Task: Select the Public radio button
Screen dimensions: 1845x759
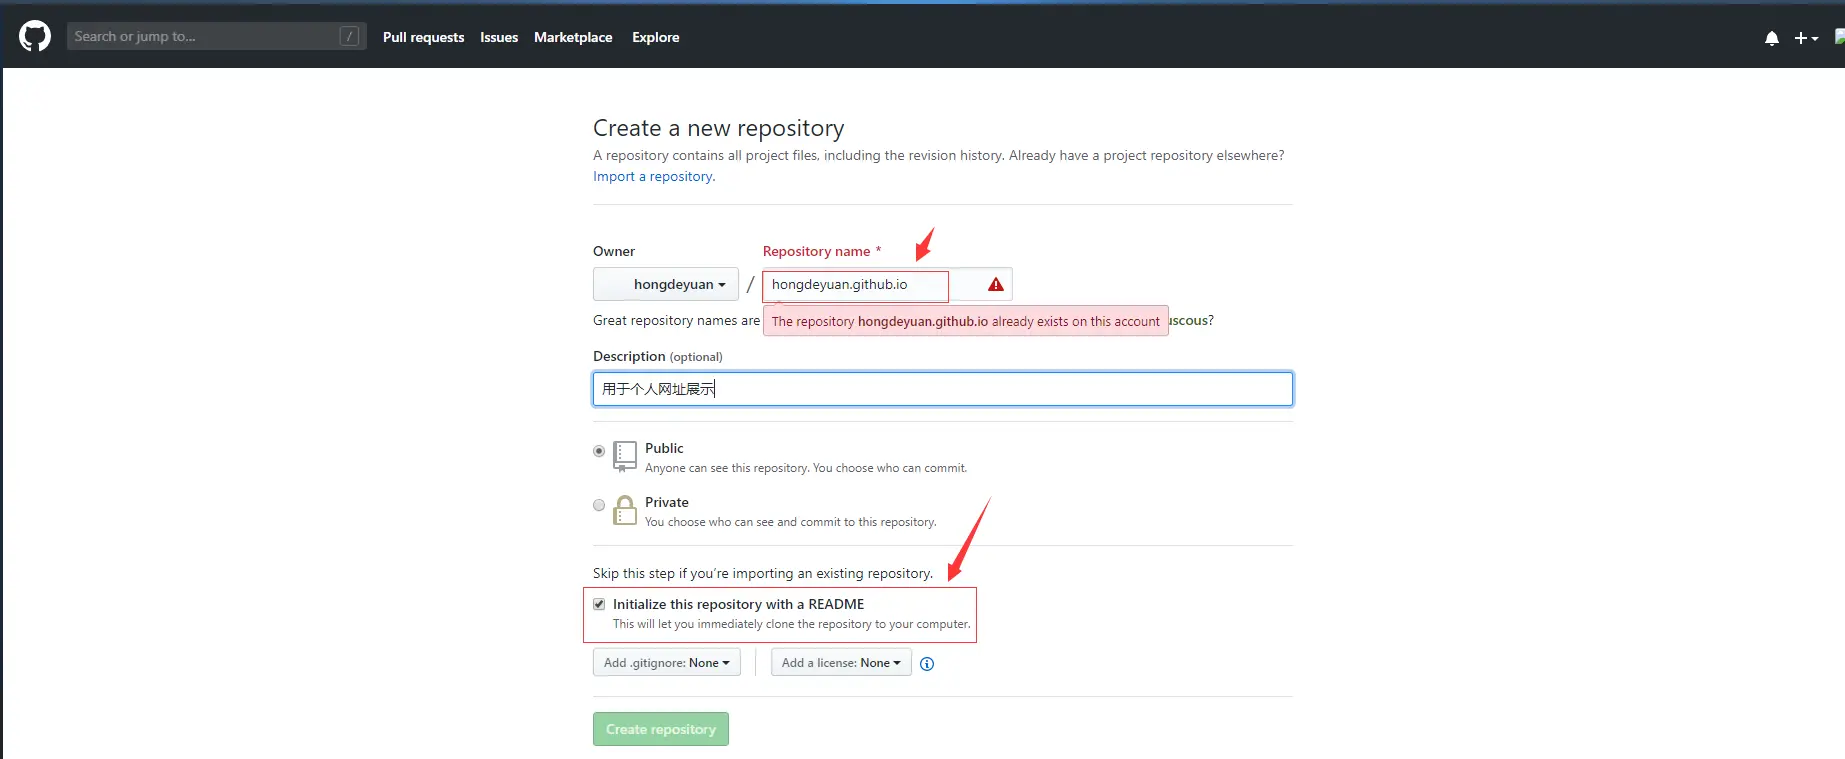Action: click(599, 451)
